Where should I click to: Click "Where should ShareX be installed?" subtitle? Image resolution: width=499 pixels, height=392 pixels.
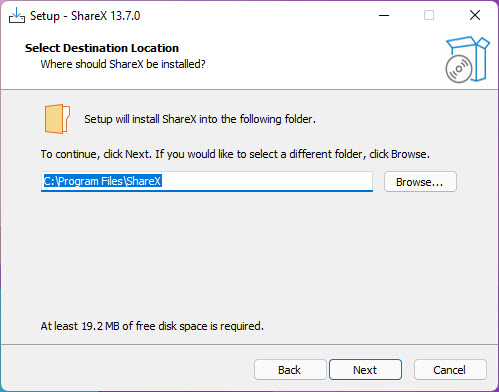click(123, 64)
